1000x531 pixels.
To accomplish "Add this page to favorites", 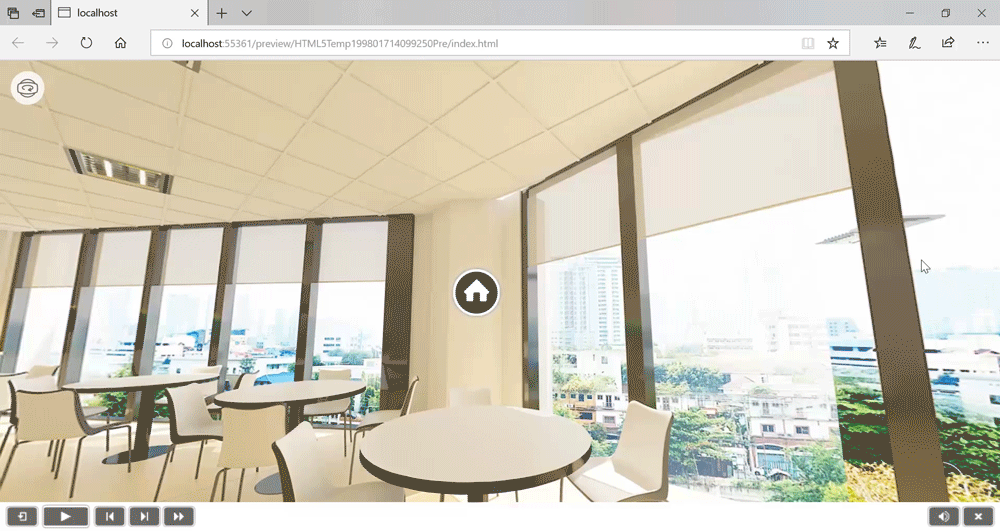I will pyautogui.click(x=833, y=43).
